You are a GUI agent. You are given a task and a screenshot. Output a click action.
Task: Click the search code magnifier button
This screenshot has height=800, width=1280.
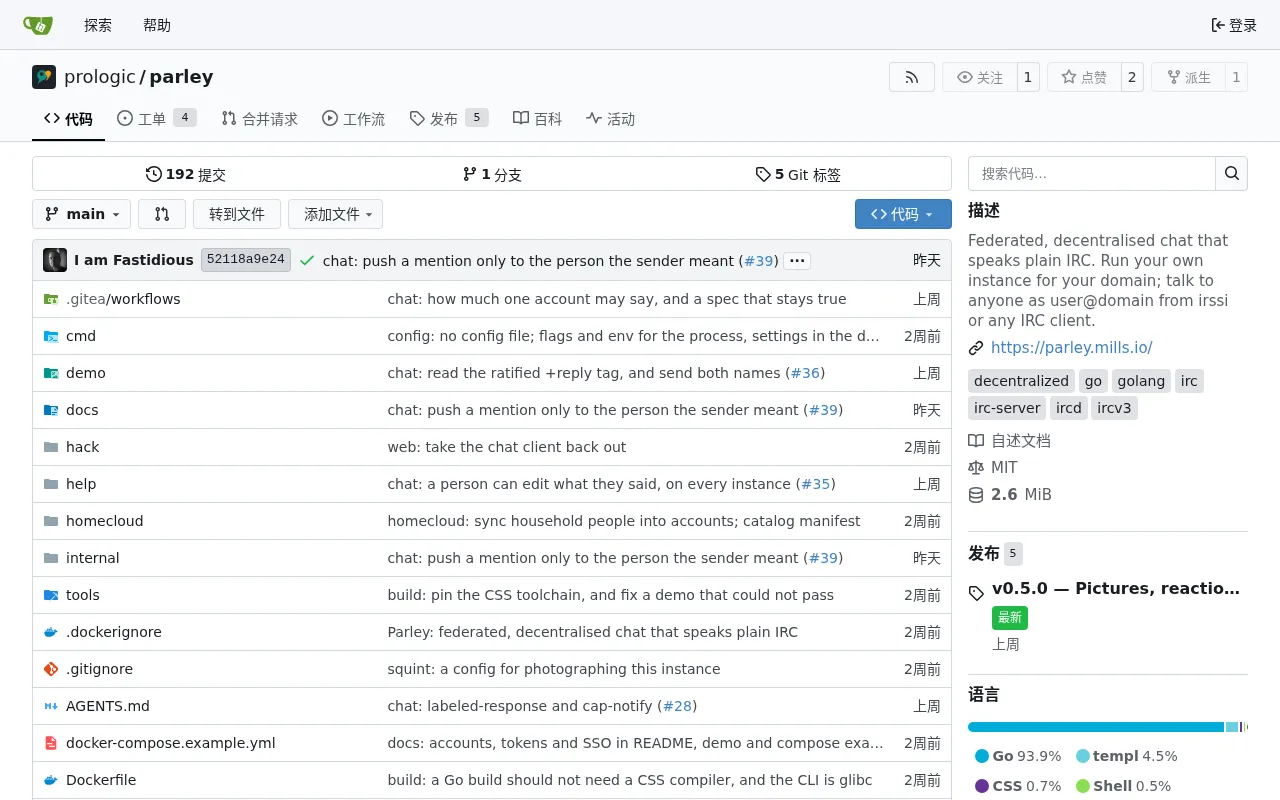pyautogui.click(x=1231, y=173)
